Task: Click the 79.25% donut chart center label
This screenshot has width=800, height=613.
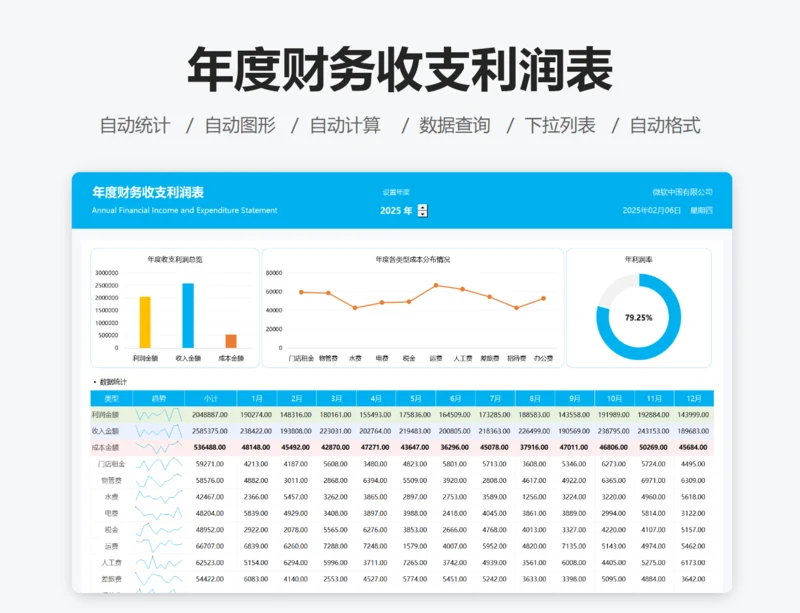Action: (x=639, y=317)
